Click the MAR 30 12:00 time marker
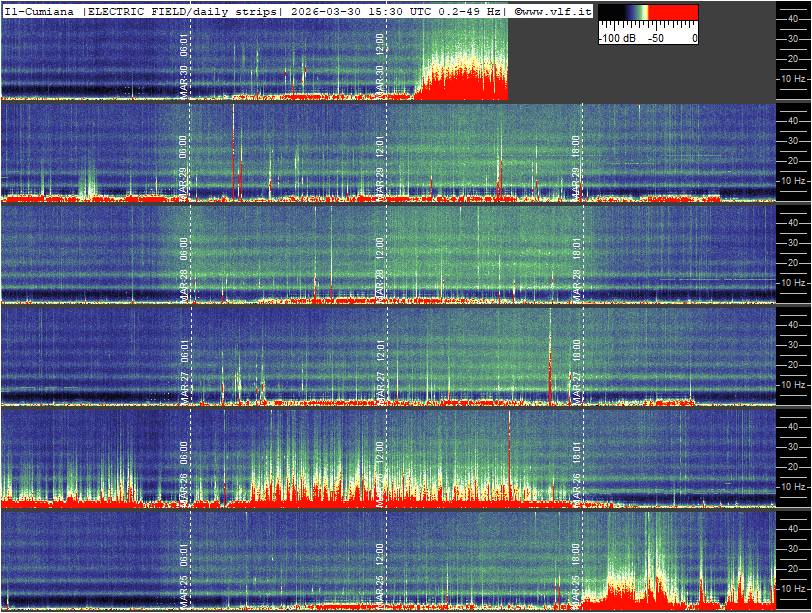Screen dimensions: 812x613 coord(381,64)
